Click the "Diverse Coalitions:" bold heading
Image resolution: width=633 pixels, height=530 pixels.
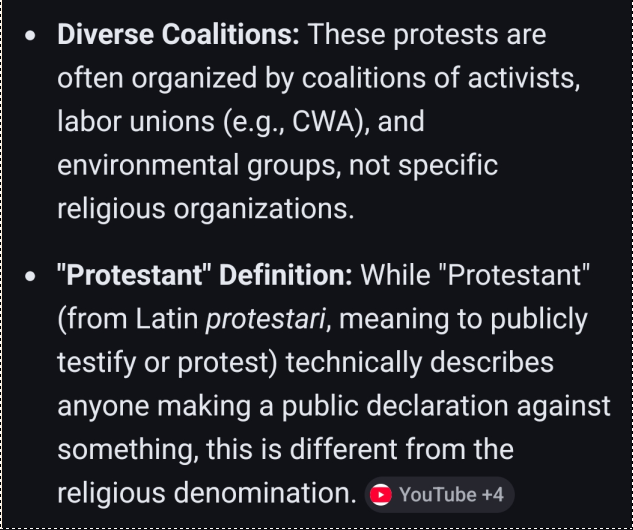pos(178,35)
